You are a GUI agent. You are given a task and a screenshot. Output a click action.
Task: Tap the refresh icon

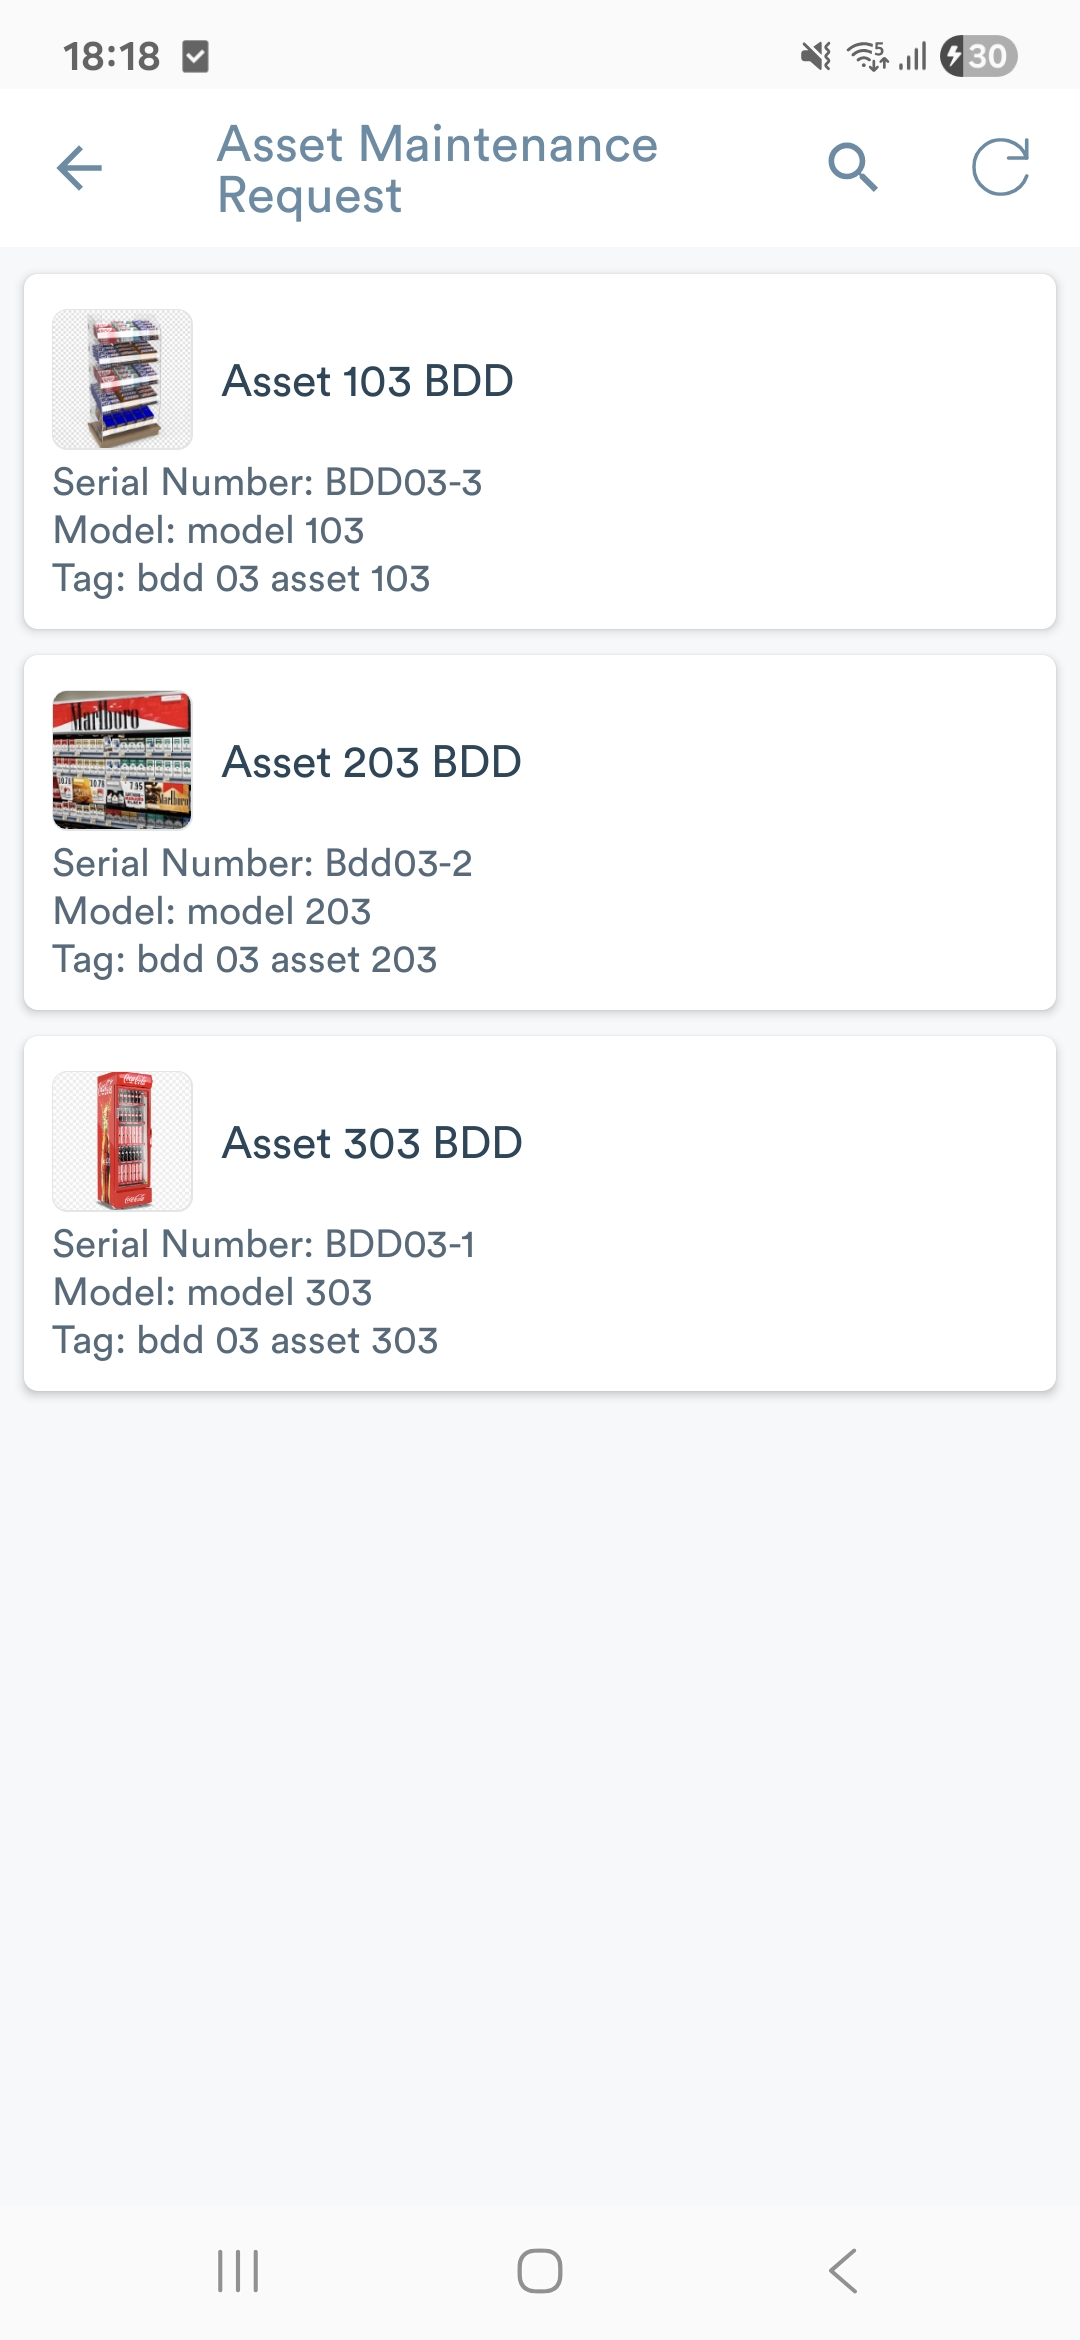1000,167
